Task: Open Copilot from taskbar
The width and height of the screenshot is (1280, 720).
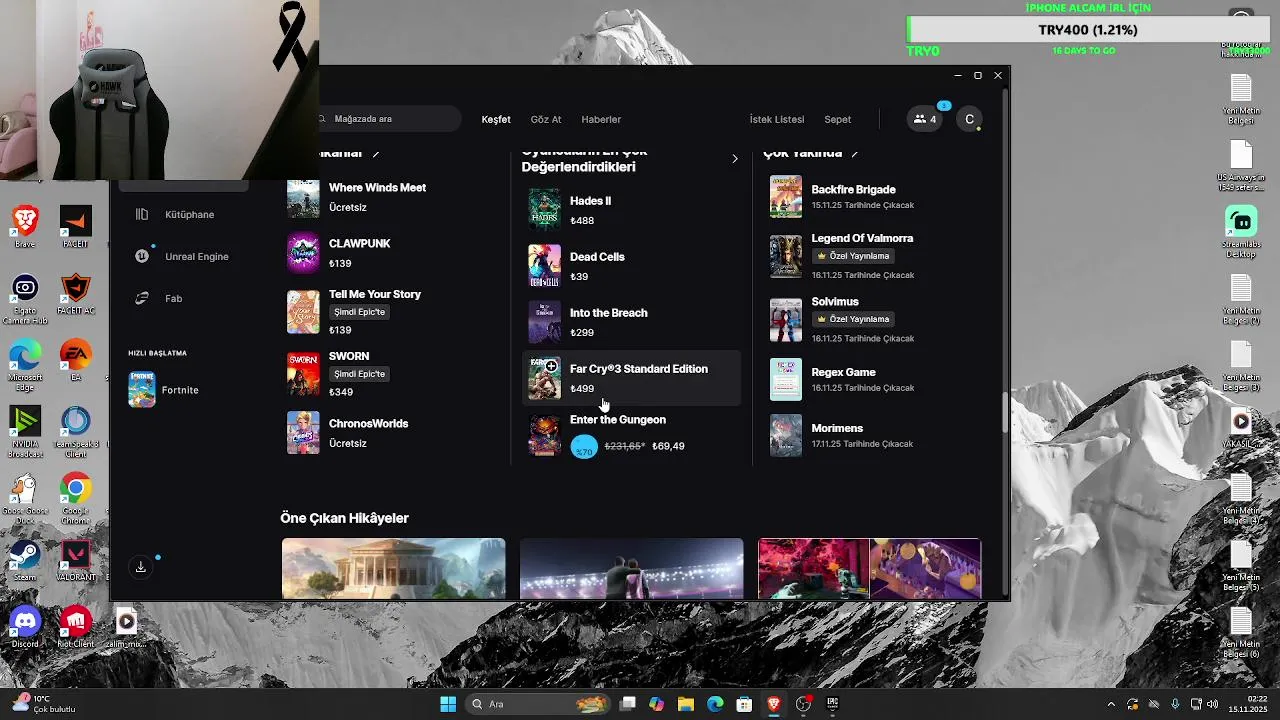Action: (x=656, y=704)
